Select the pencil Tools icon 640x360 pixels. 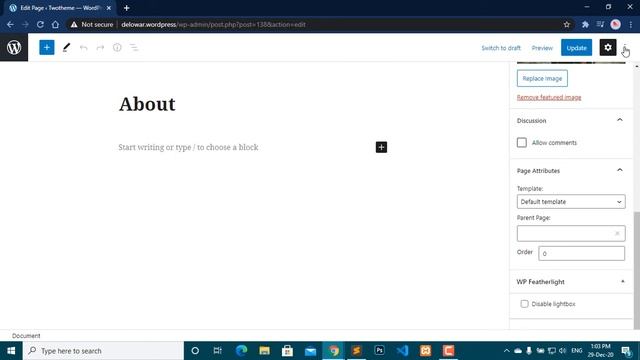[66, 48]
